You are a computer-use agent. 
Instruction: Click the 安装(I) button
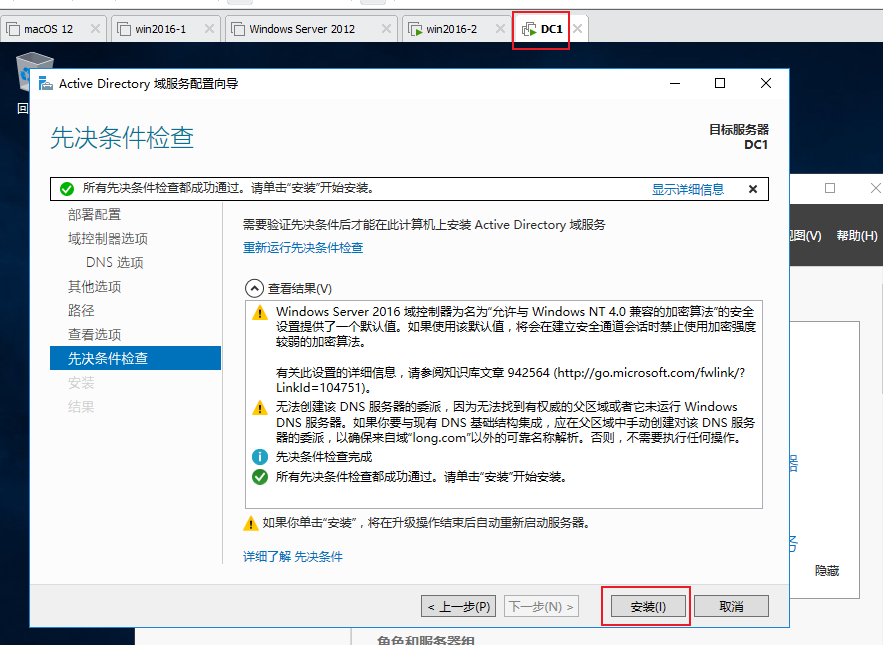tap(648, 607)
